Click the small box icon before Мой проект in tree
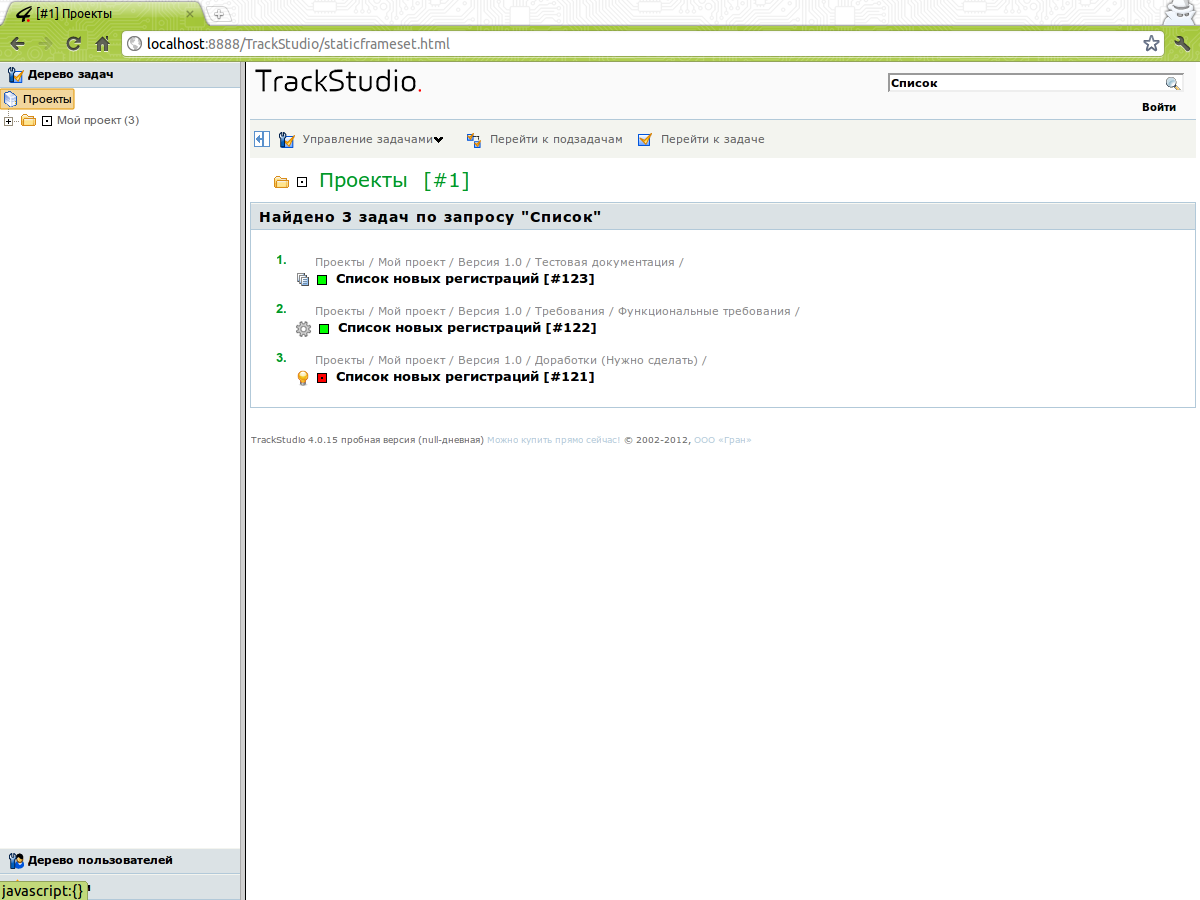The height and width of the screenshot is (900, 1200). (46, 121)
